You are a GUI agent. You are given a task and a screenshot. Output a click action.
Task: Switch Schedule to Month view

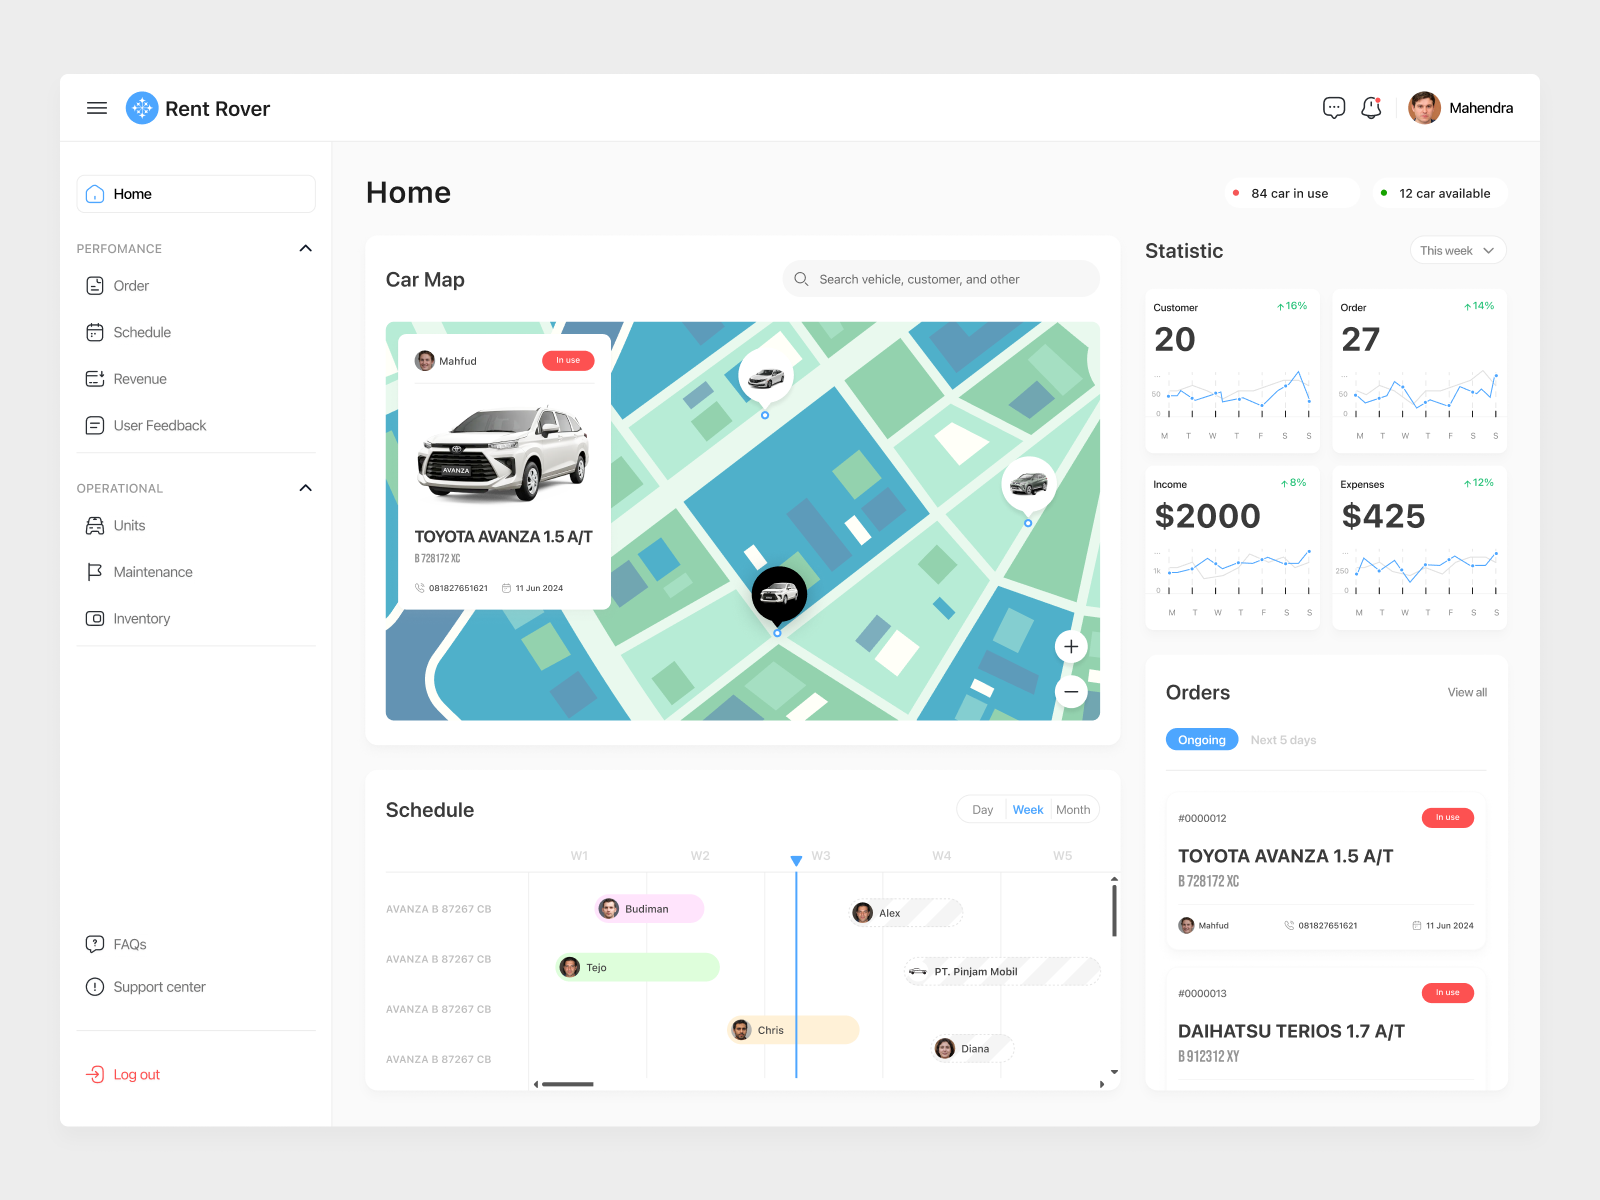[x=1073, y=809]
